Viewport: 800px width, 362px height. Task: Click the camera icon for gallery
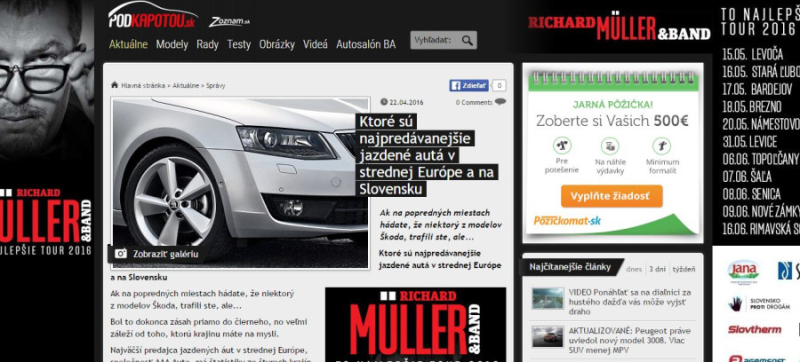coord(121,253)
